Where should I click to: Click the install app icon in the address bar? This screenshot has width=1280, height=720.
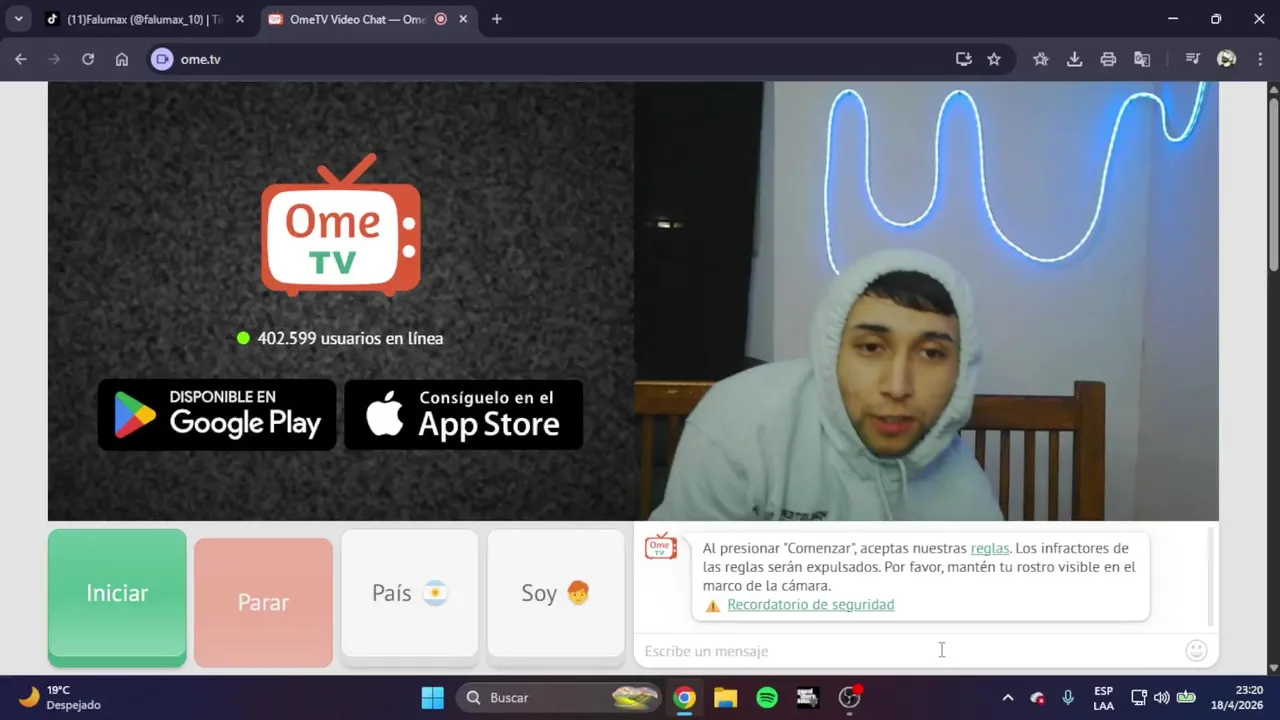tap(964, 59)
